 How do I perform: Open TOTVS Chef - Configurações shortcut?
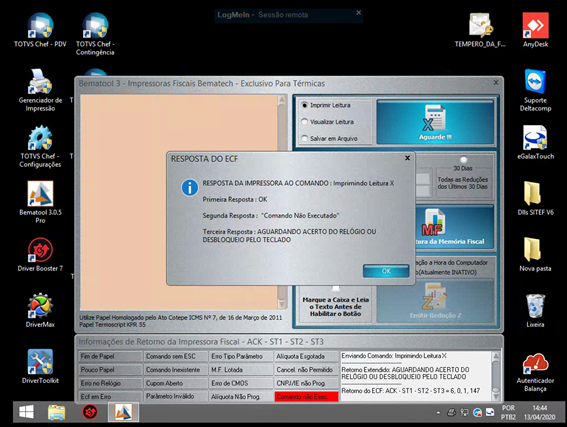click(x=40, y=146)
